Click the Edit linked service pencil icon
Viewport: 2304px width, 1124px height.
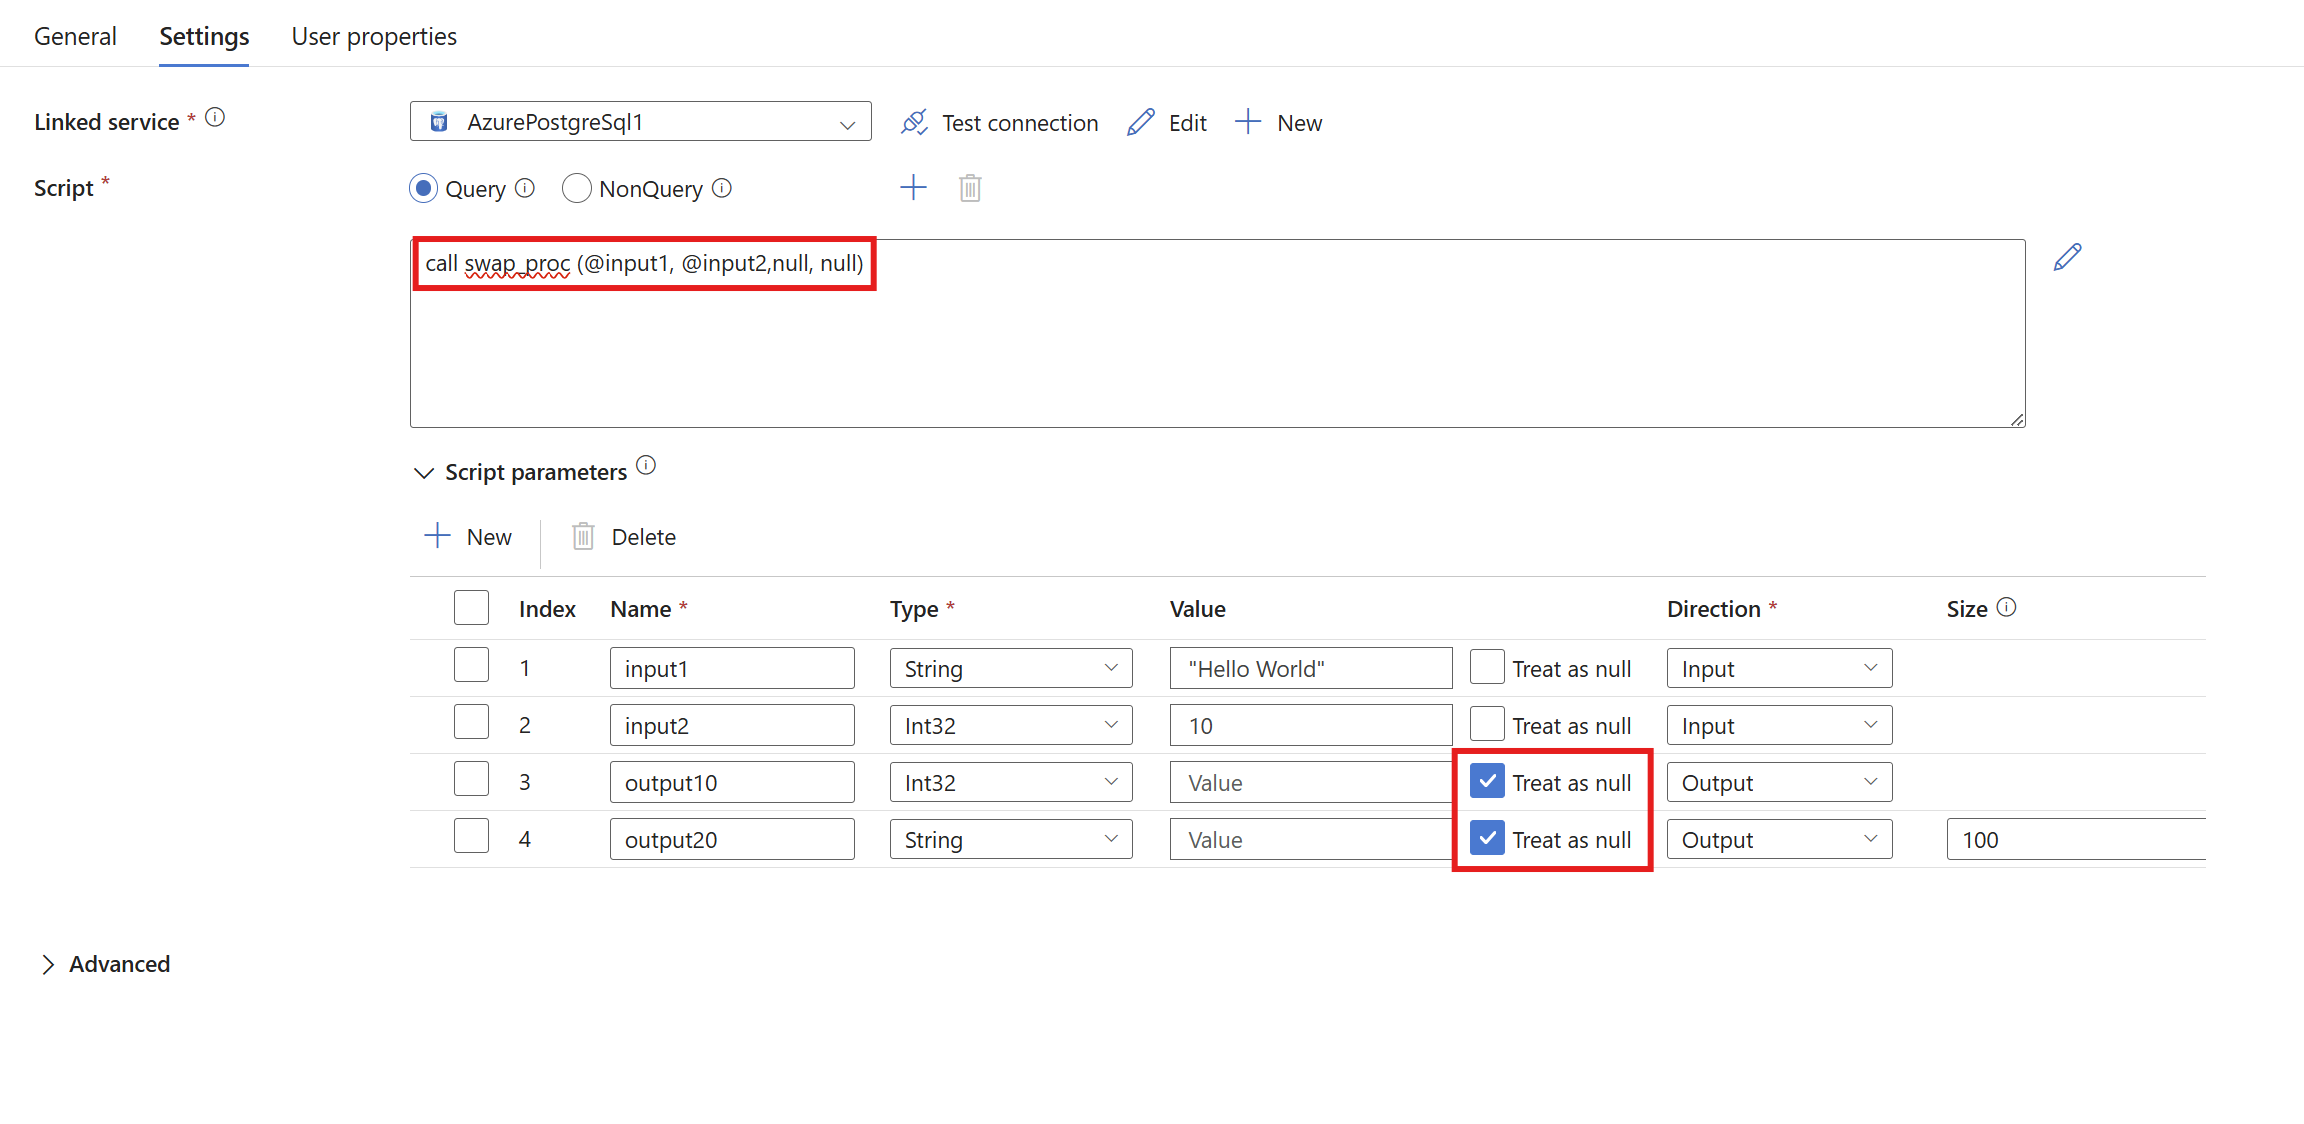(x=1141, y=122)
